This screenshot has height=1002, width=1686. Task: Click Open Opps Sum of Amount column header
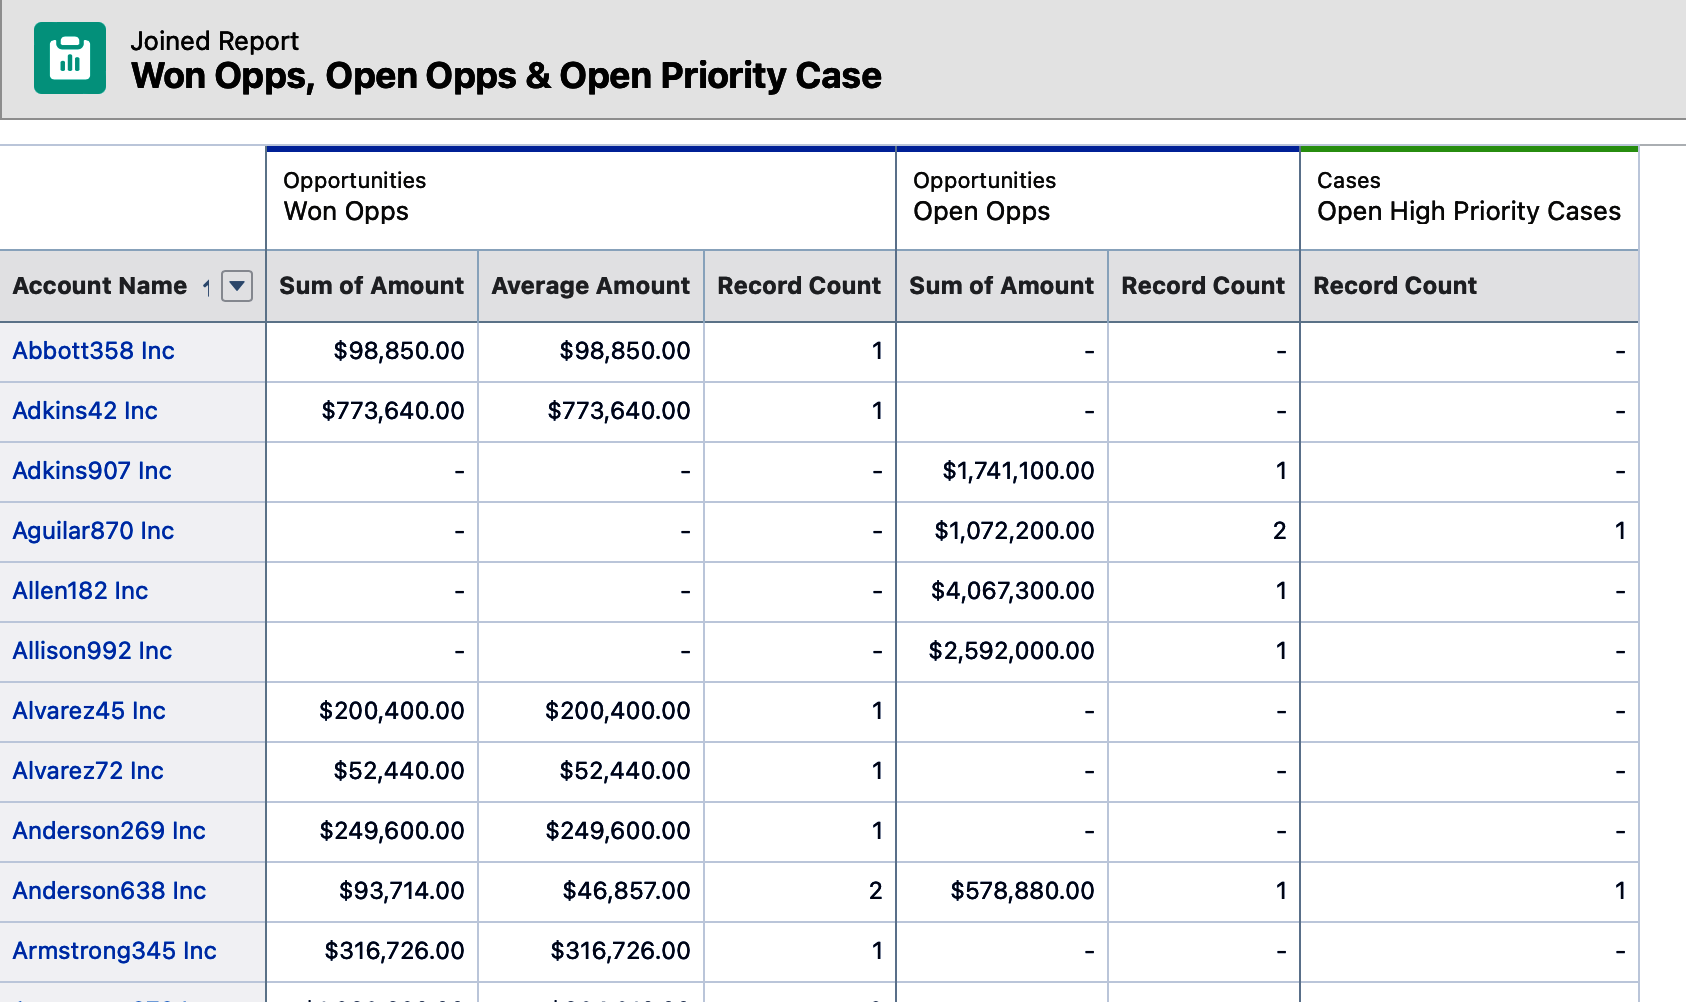click(1002, 286)
